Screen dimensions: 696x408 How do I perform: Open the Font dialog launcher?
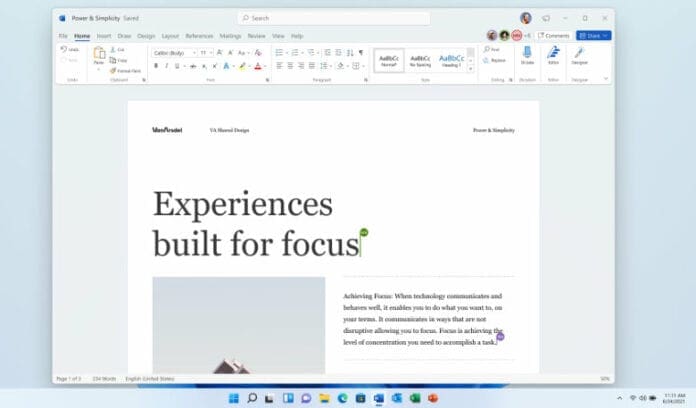[x=267, y=80]
